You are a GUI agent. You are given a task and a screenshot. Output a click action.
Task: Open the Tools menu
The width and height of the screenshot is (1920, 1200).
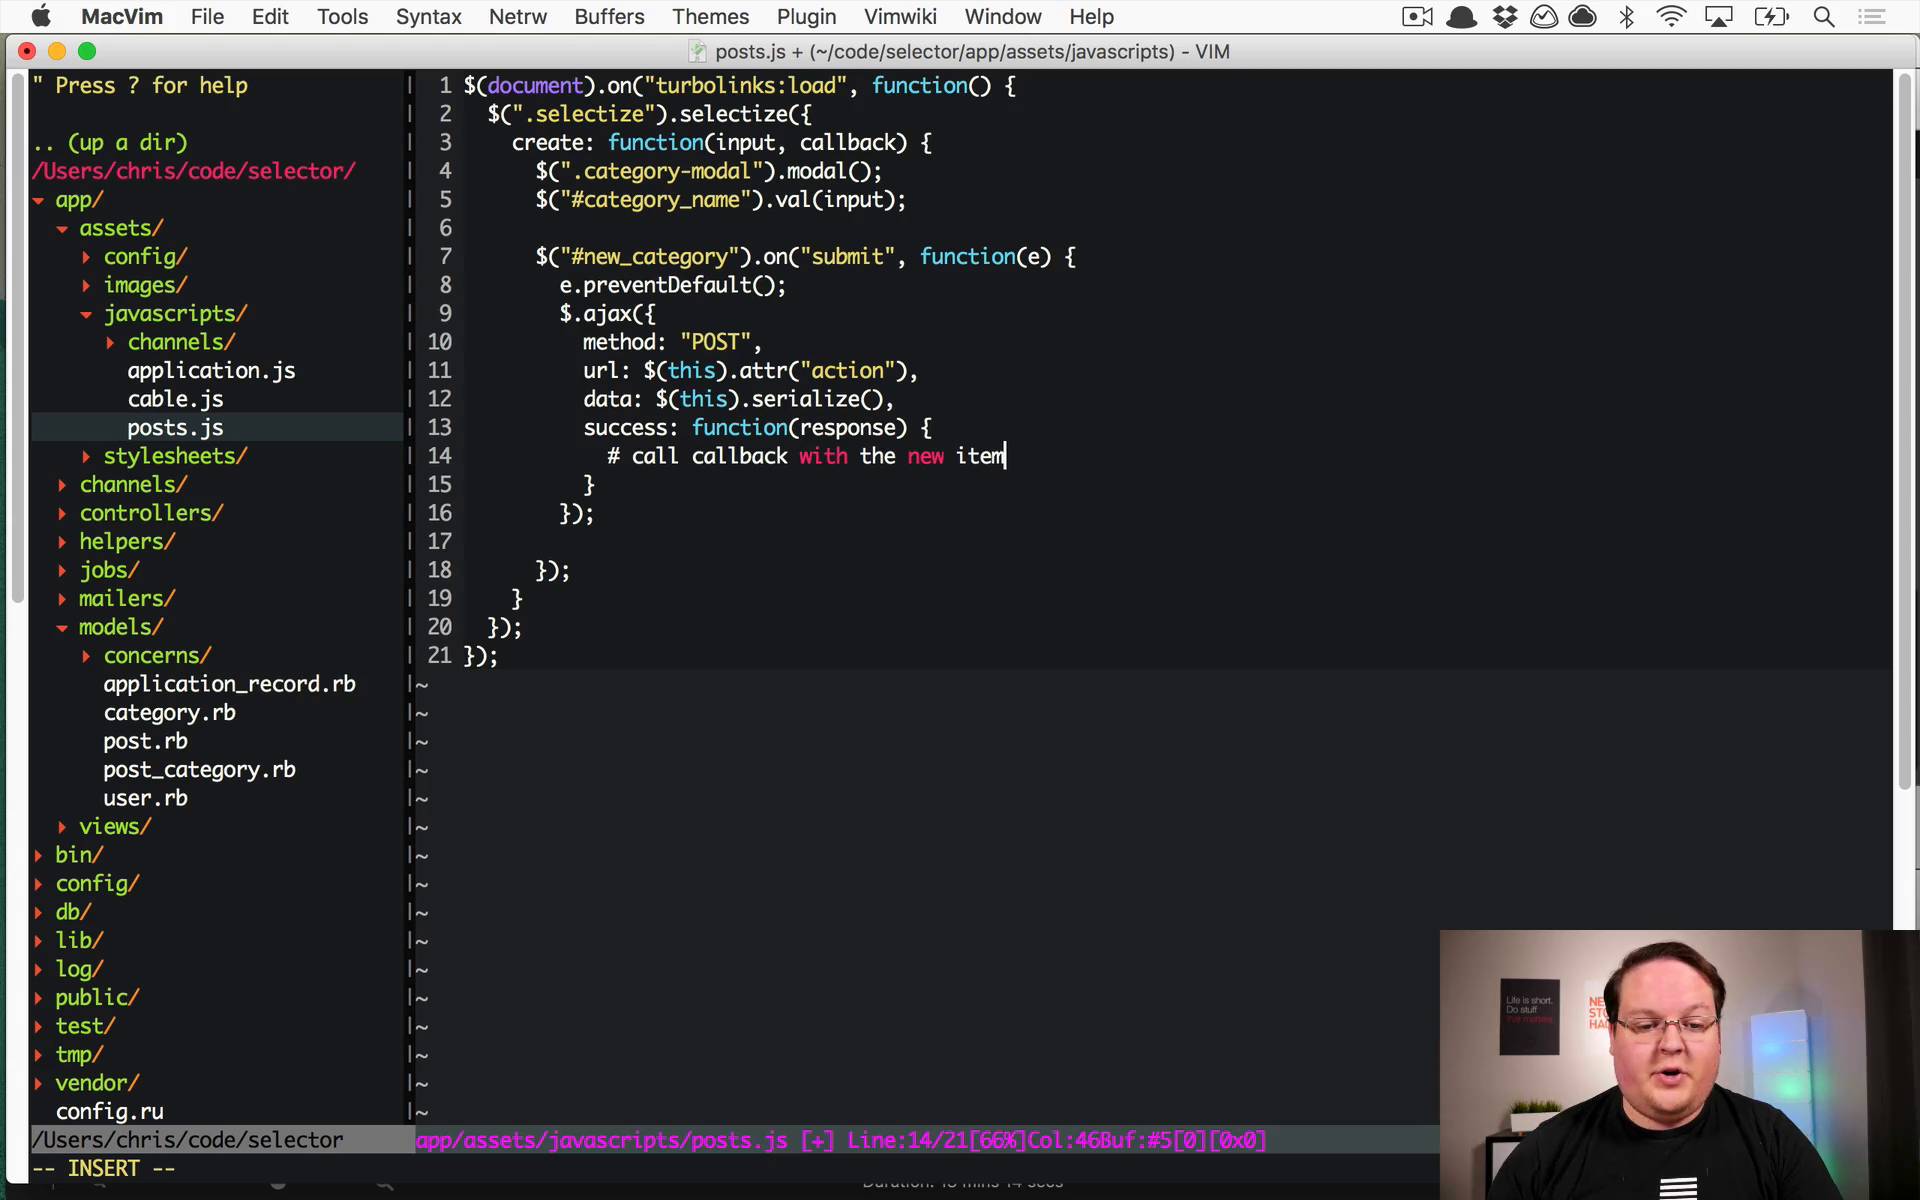pos(342,16)
